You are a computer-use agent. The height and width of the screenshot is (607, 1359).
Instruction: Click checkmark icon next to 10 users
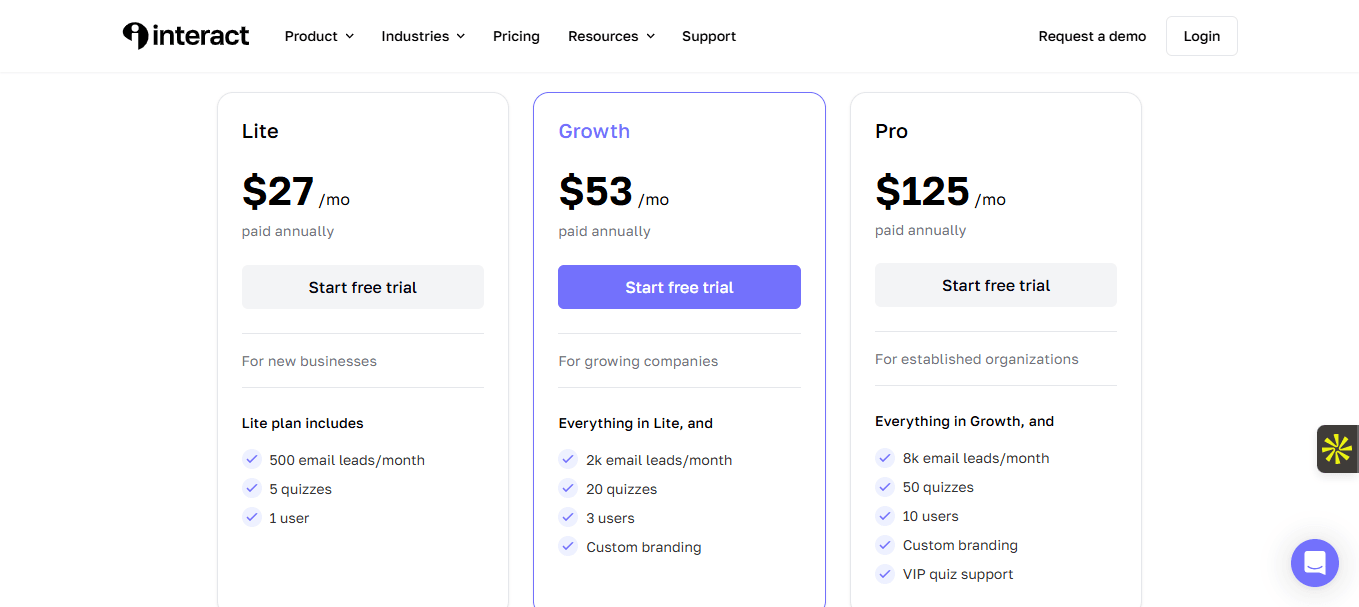point(885,516)
